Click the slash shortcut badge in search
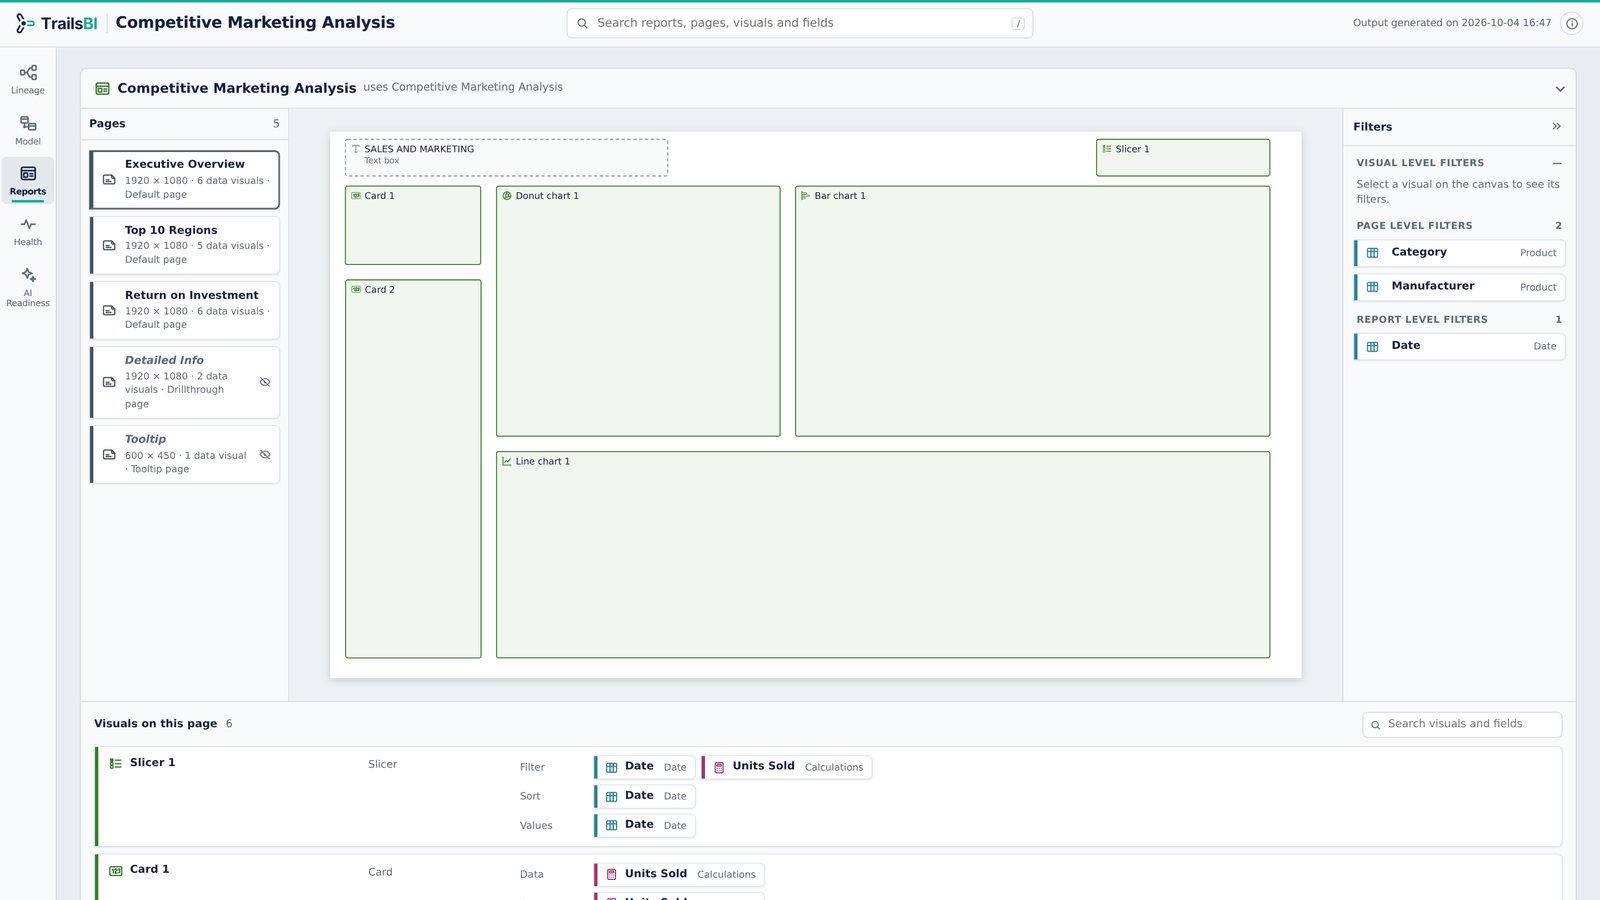The height and width of the screenshot is (900, 1600). coord(1018,24)
